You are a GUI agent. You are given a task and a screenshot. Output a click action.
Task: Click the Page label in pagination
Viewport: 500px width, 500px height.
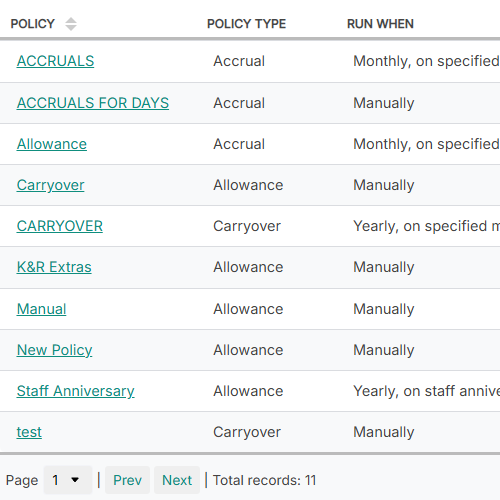(22, 481)
